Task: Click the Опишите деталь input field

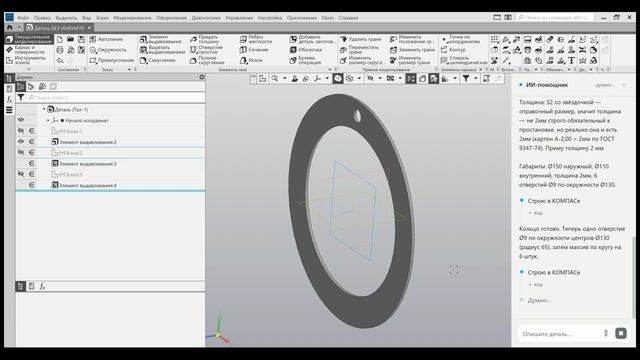Action: (x=559, y=333)
